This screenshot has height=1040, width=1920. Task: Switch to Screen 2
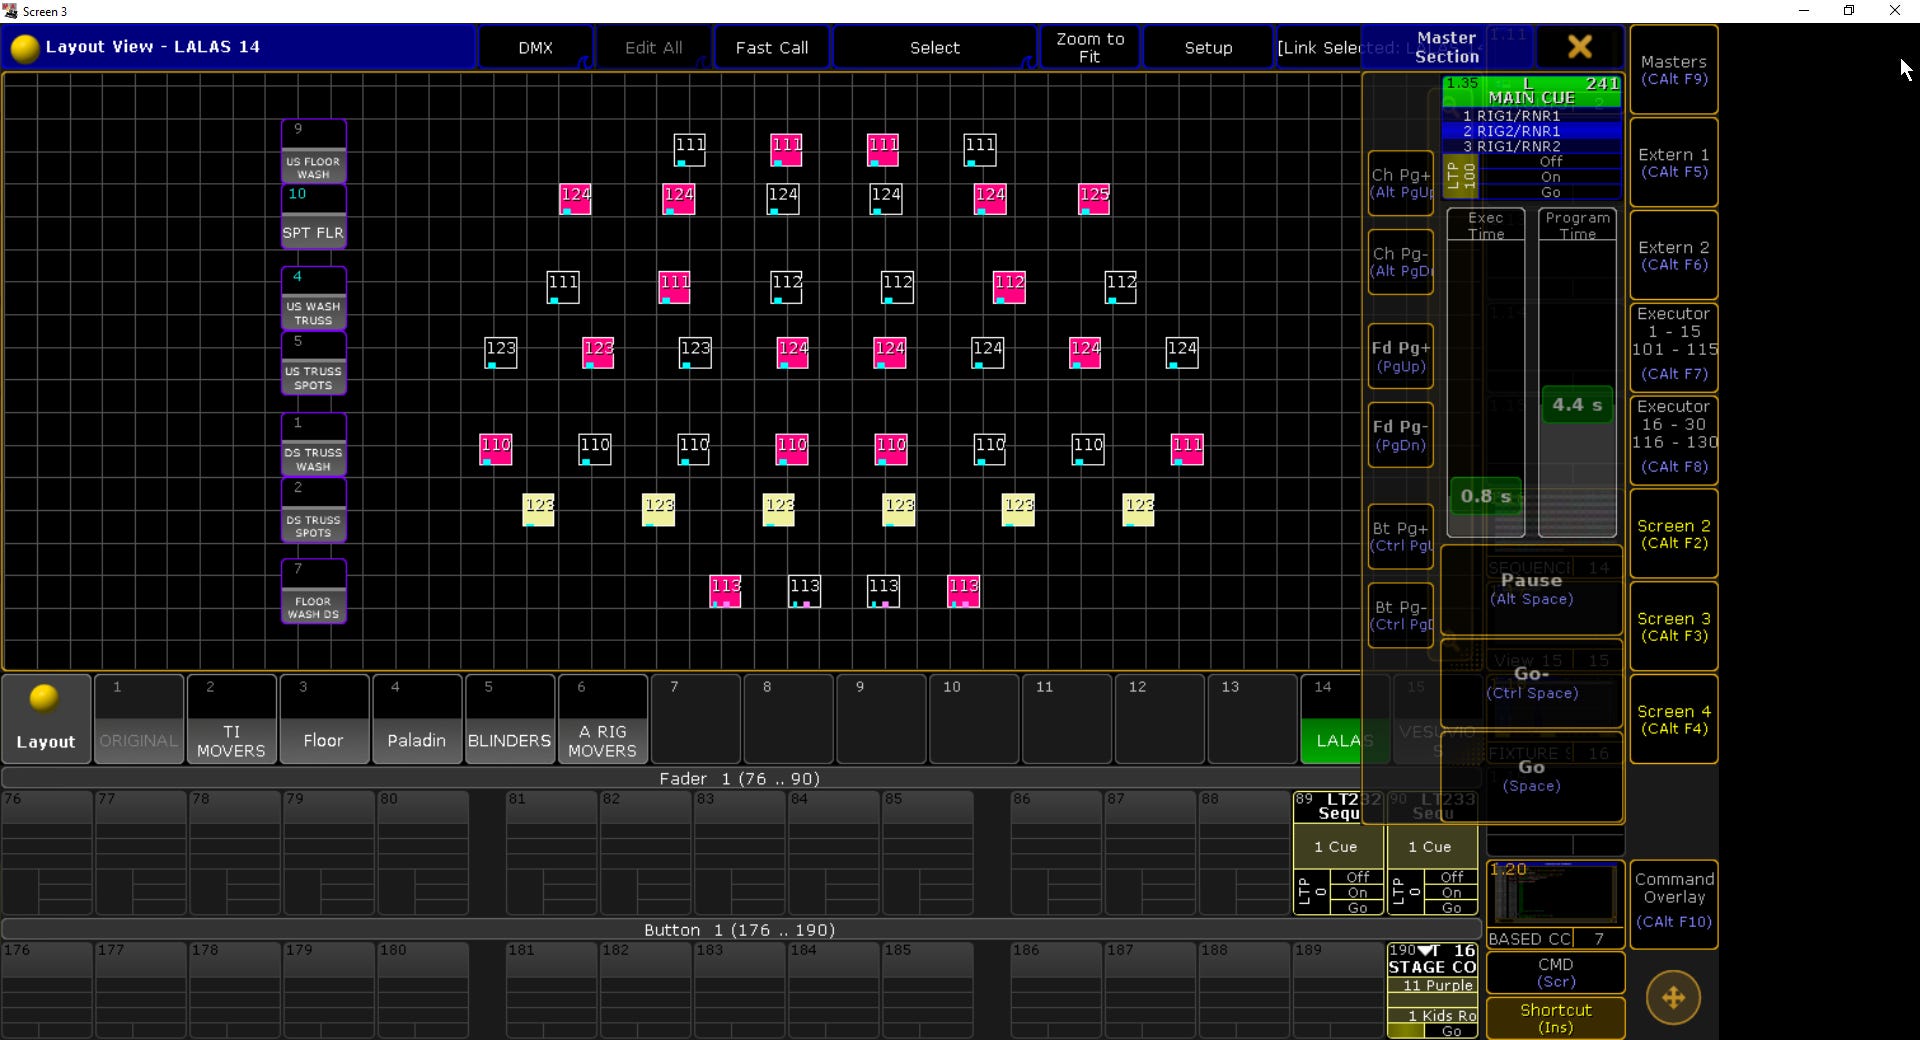tap(1674, 534)
